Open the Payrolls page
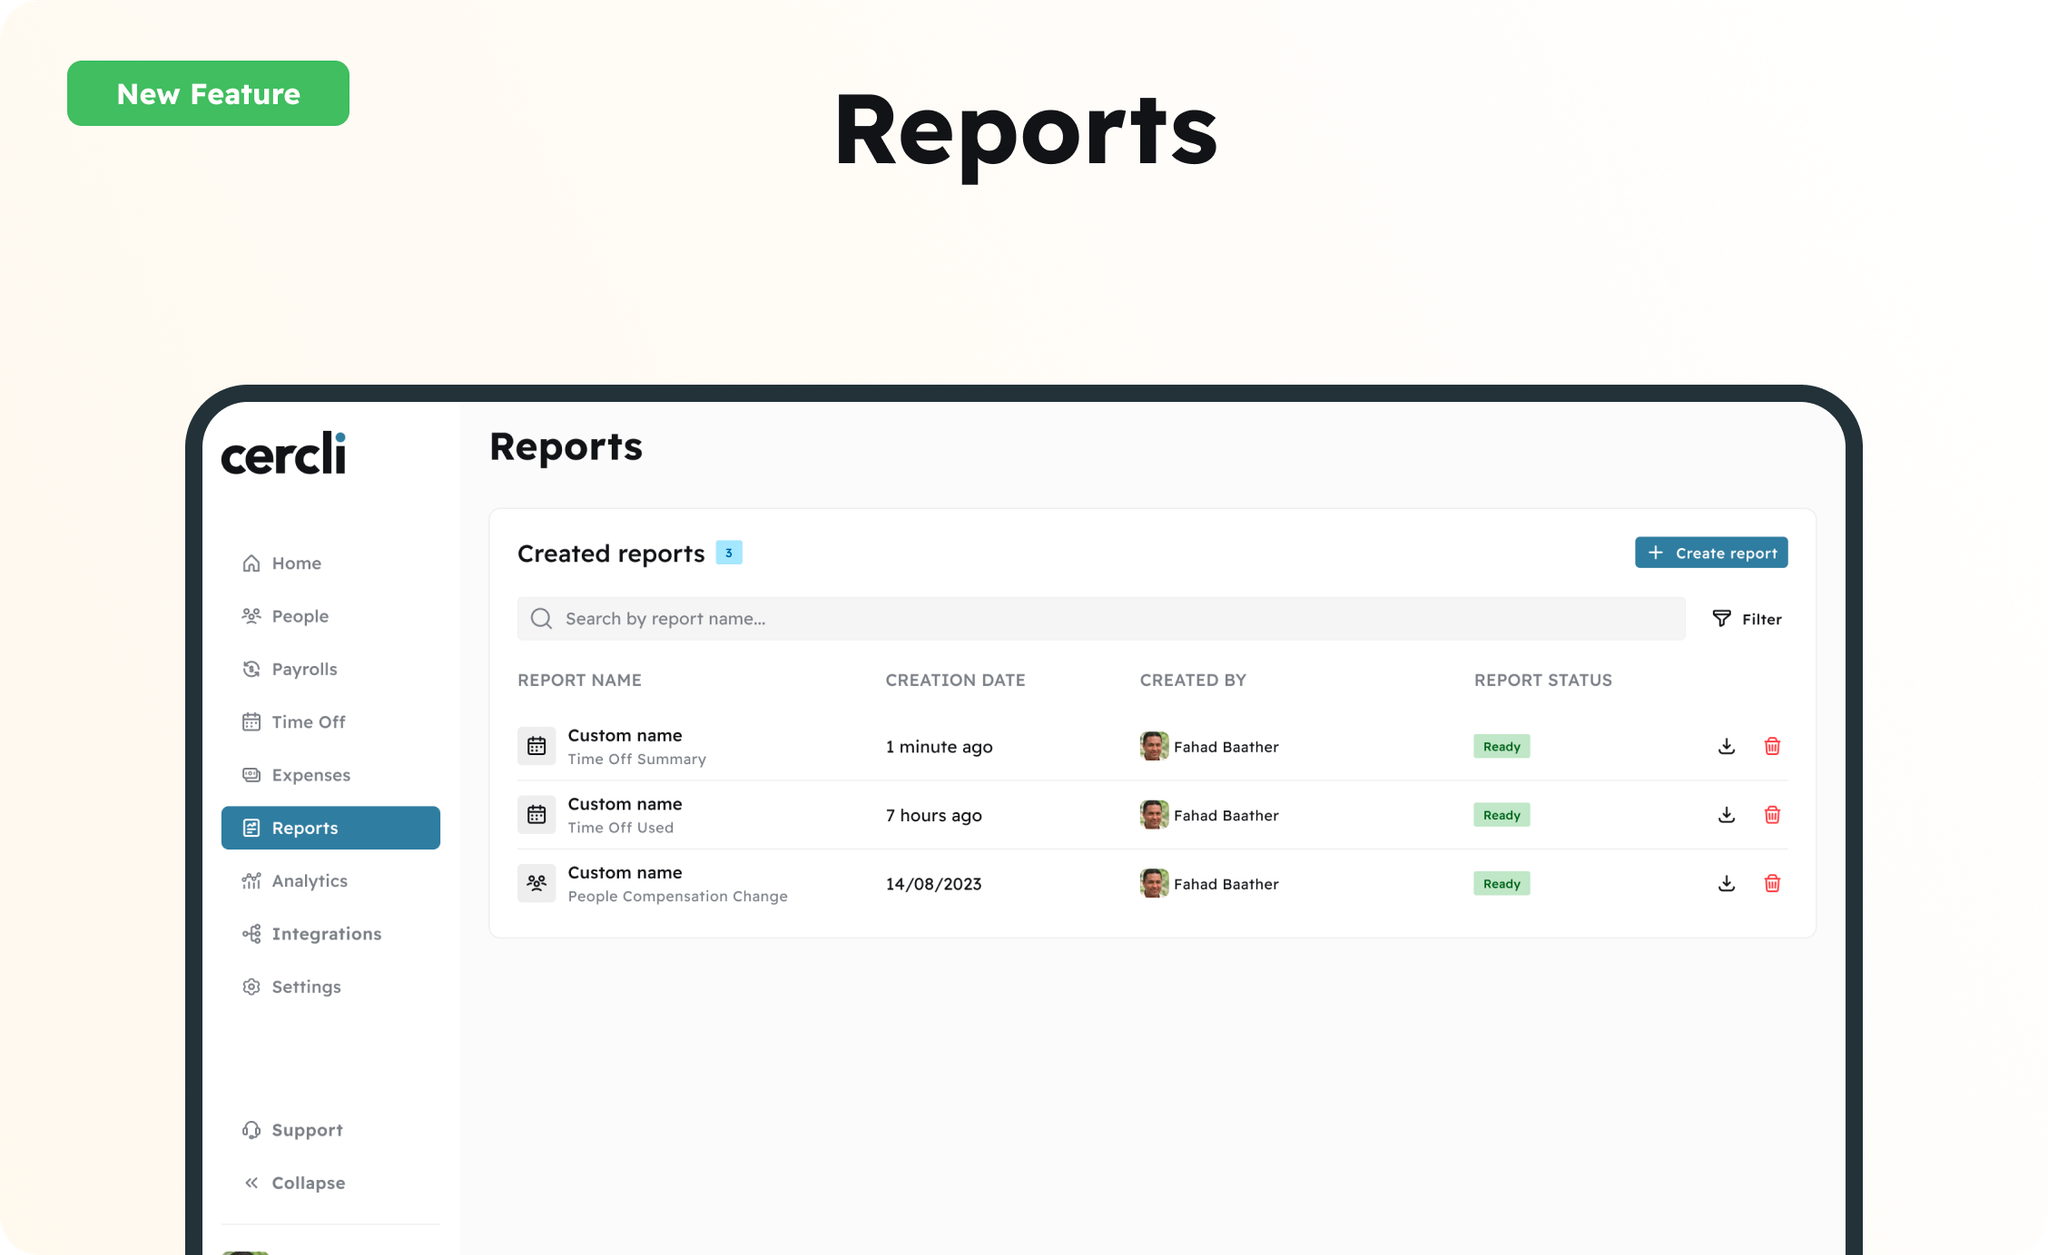The image size is (2048, 1255). coord(330,669)
